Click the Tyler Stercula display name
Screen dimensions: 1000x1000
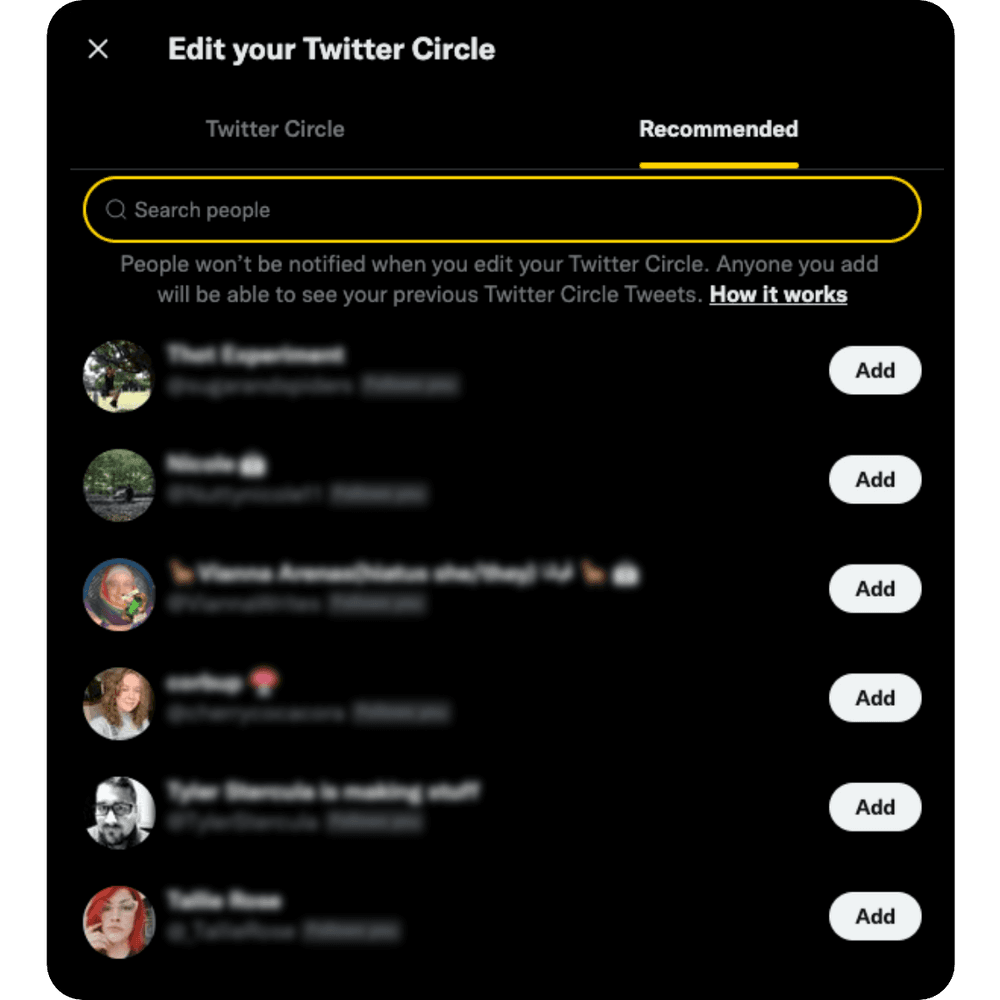322,793
